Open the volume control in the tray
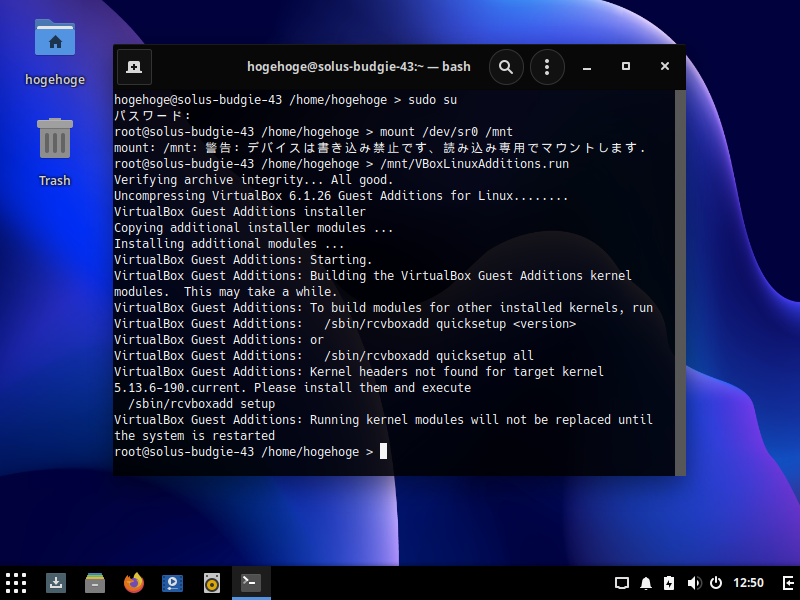800x600 pixels. [694, 583]
